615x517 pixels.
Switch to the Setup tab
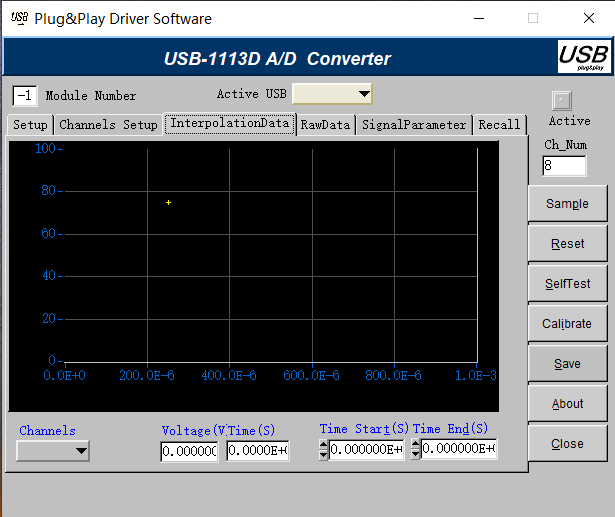coord(30,125)
